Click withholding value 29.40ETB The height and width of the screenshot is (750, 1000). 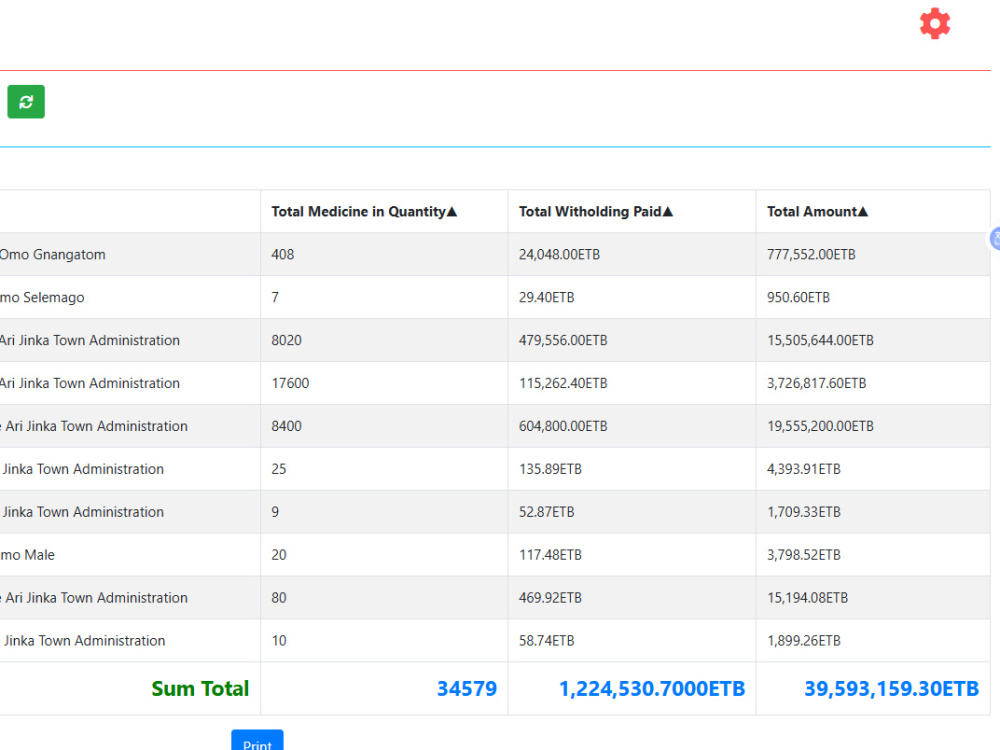[547, 297]
